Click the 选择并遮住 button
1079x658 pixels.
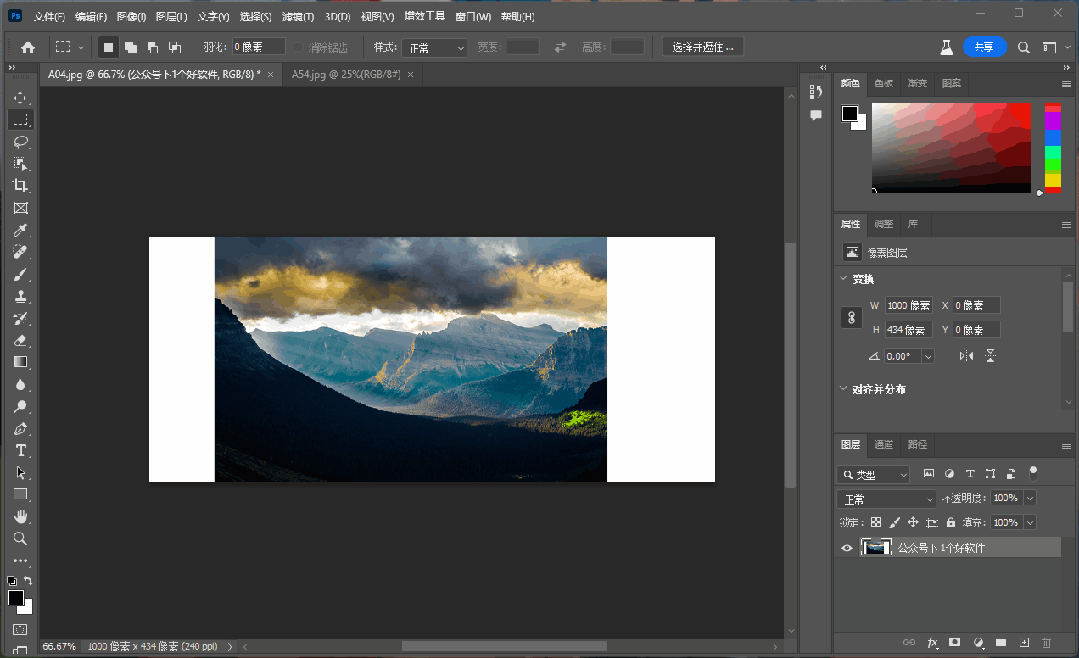click(x=702, y=47)
